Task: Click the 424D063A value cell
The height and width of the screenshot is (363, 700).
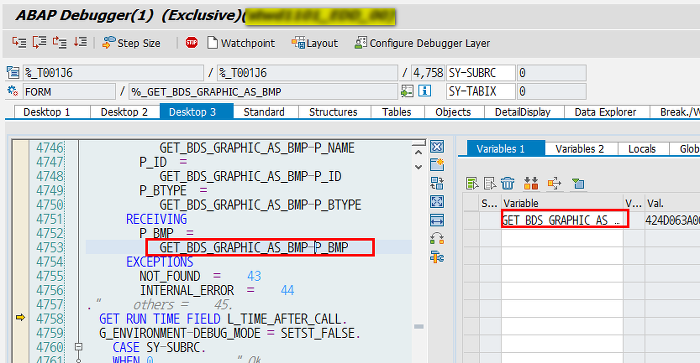Action: tap(672, 220)
